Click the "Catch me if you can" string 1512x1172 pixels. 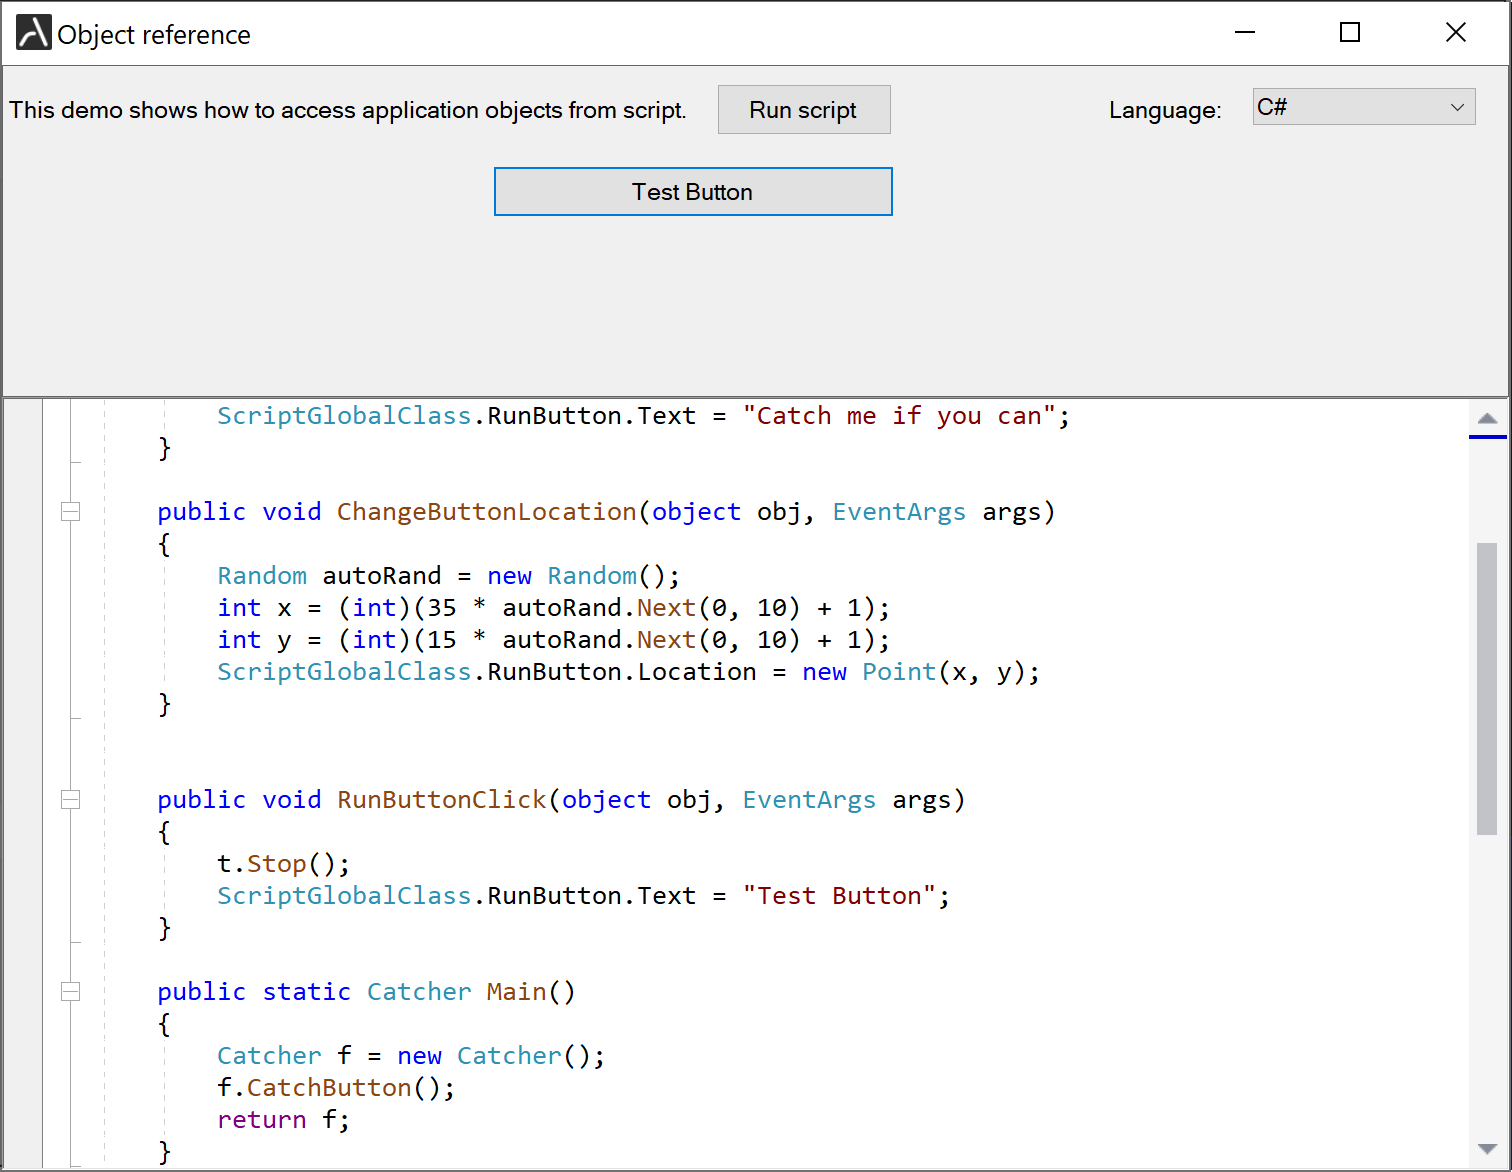coord(899,416)
